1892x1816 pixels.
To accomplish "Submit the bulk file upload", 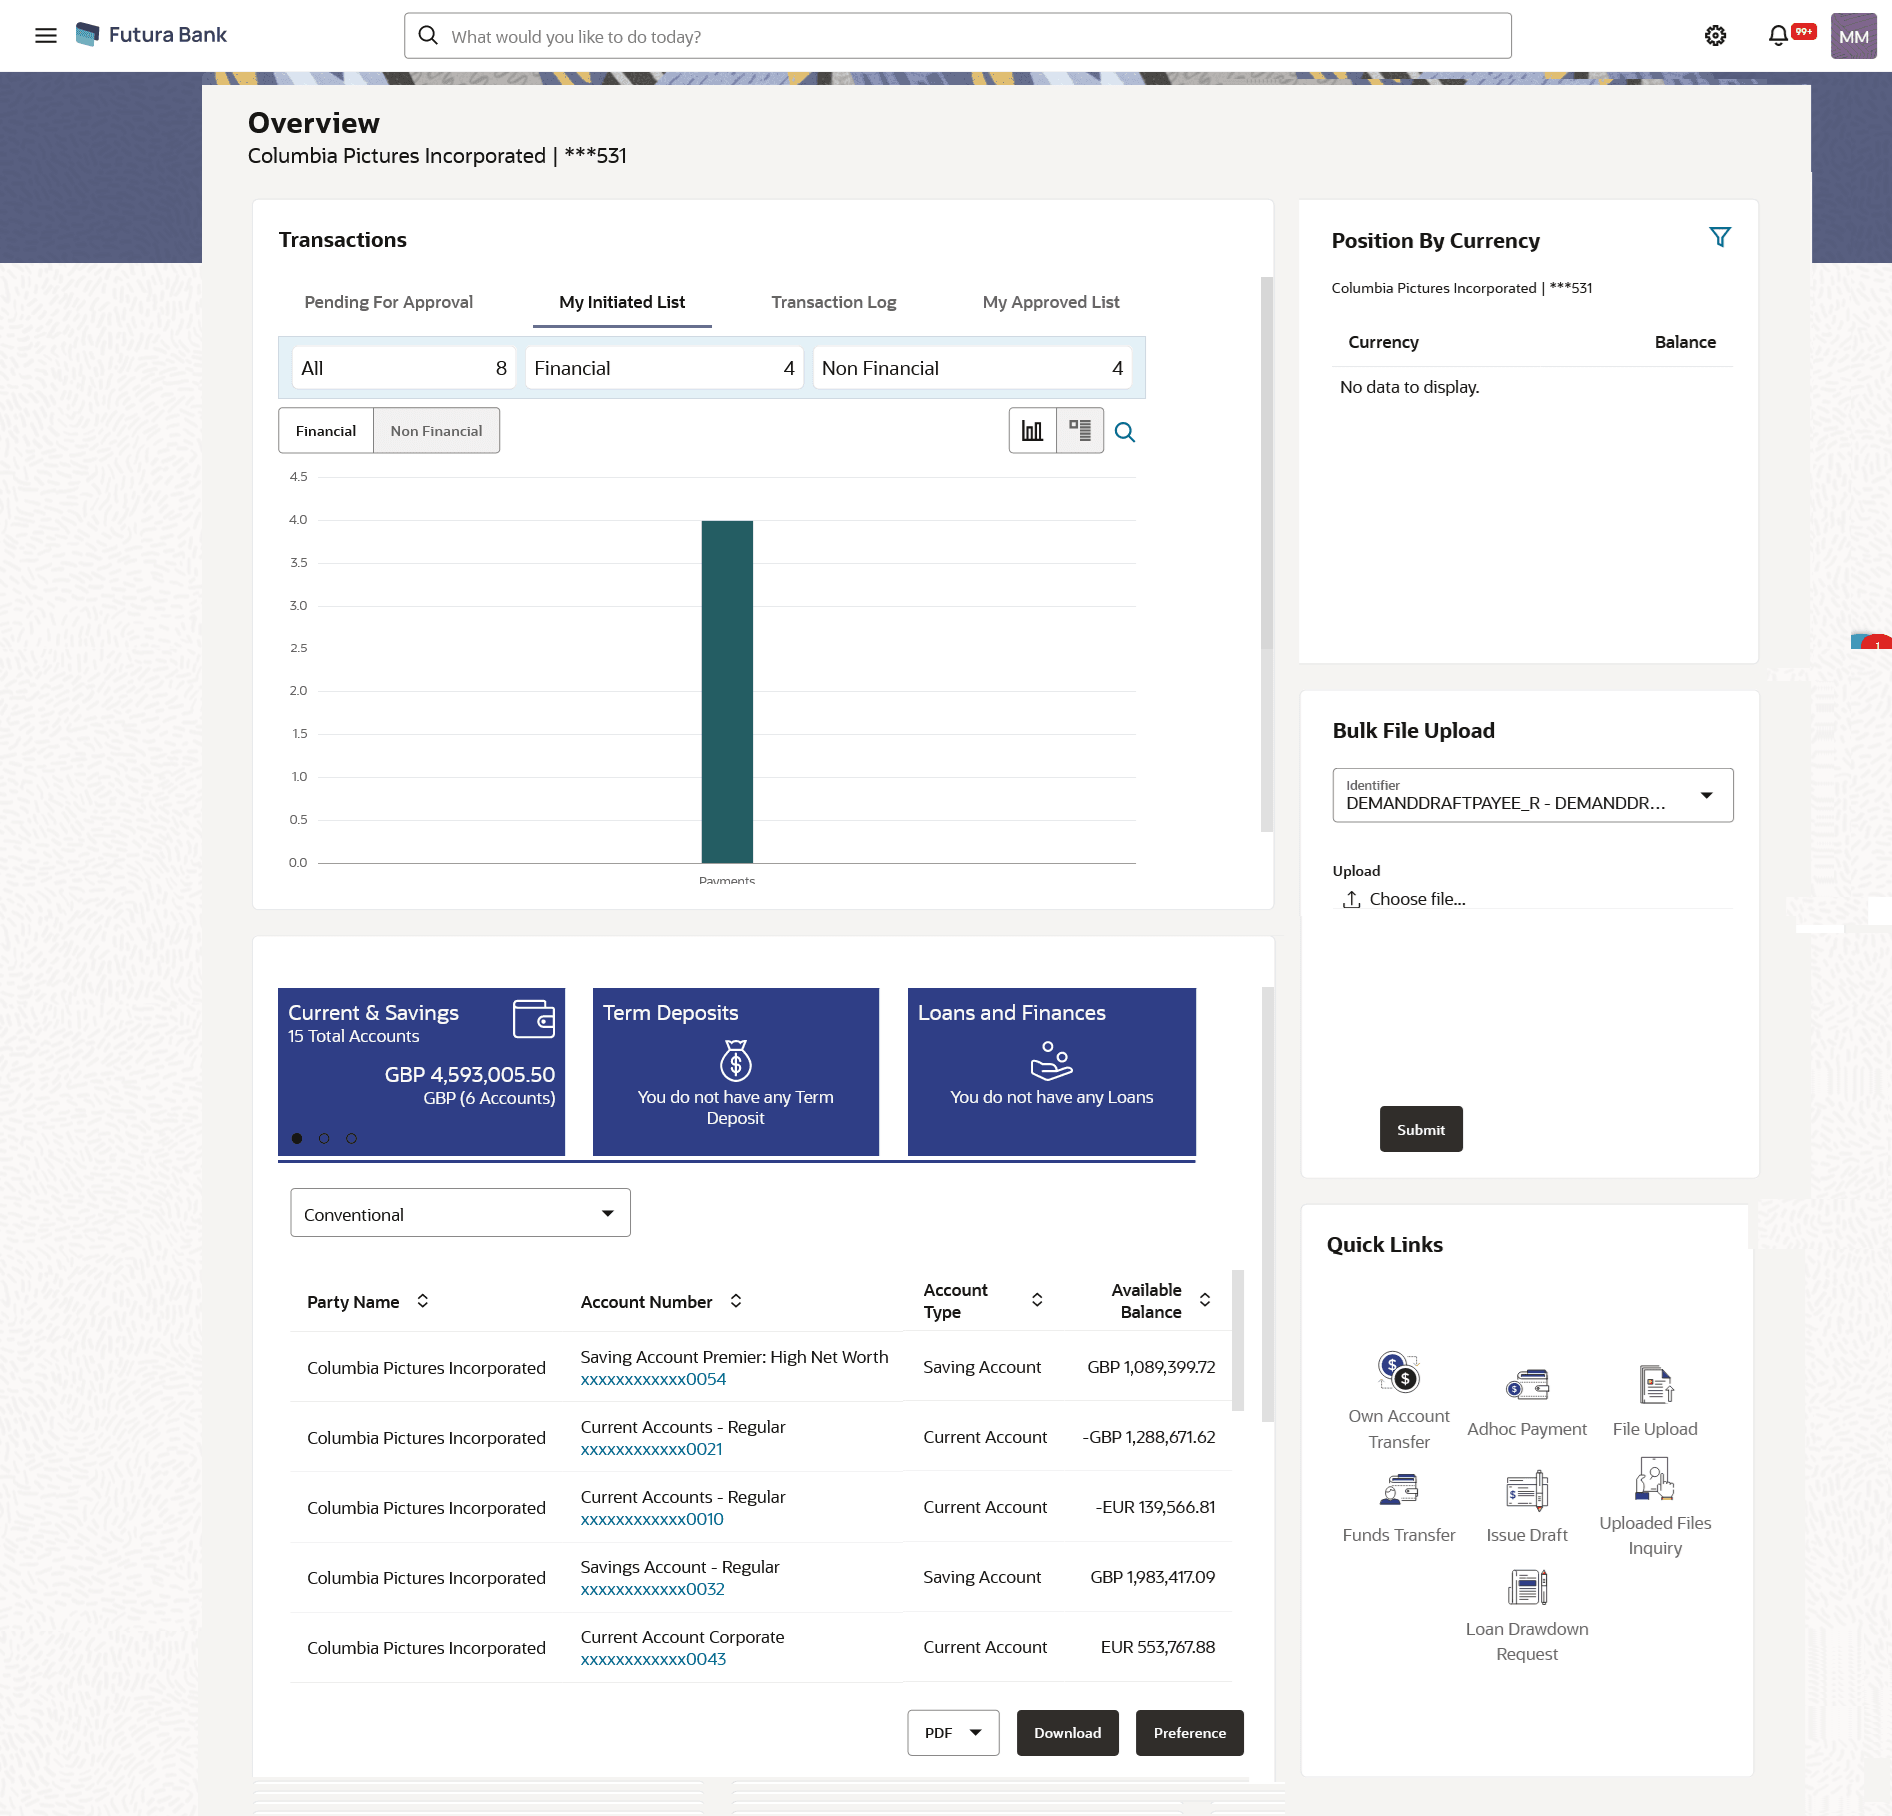I will 1421,1129.
